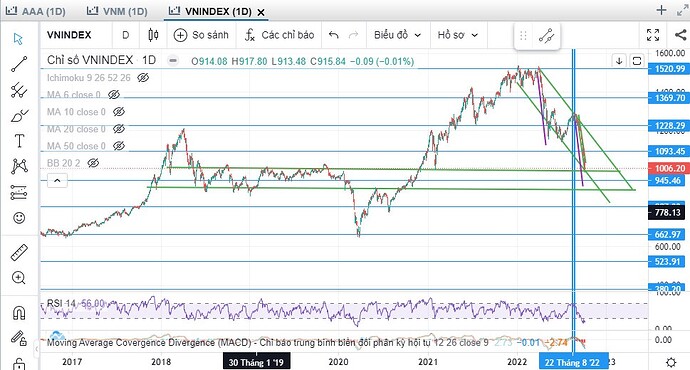690x370 pixels.
Task: Click the floating toolbar line tool icon
Action: [546, 36]
